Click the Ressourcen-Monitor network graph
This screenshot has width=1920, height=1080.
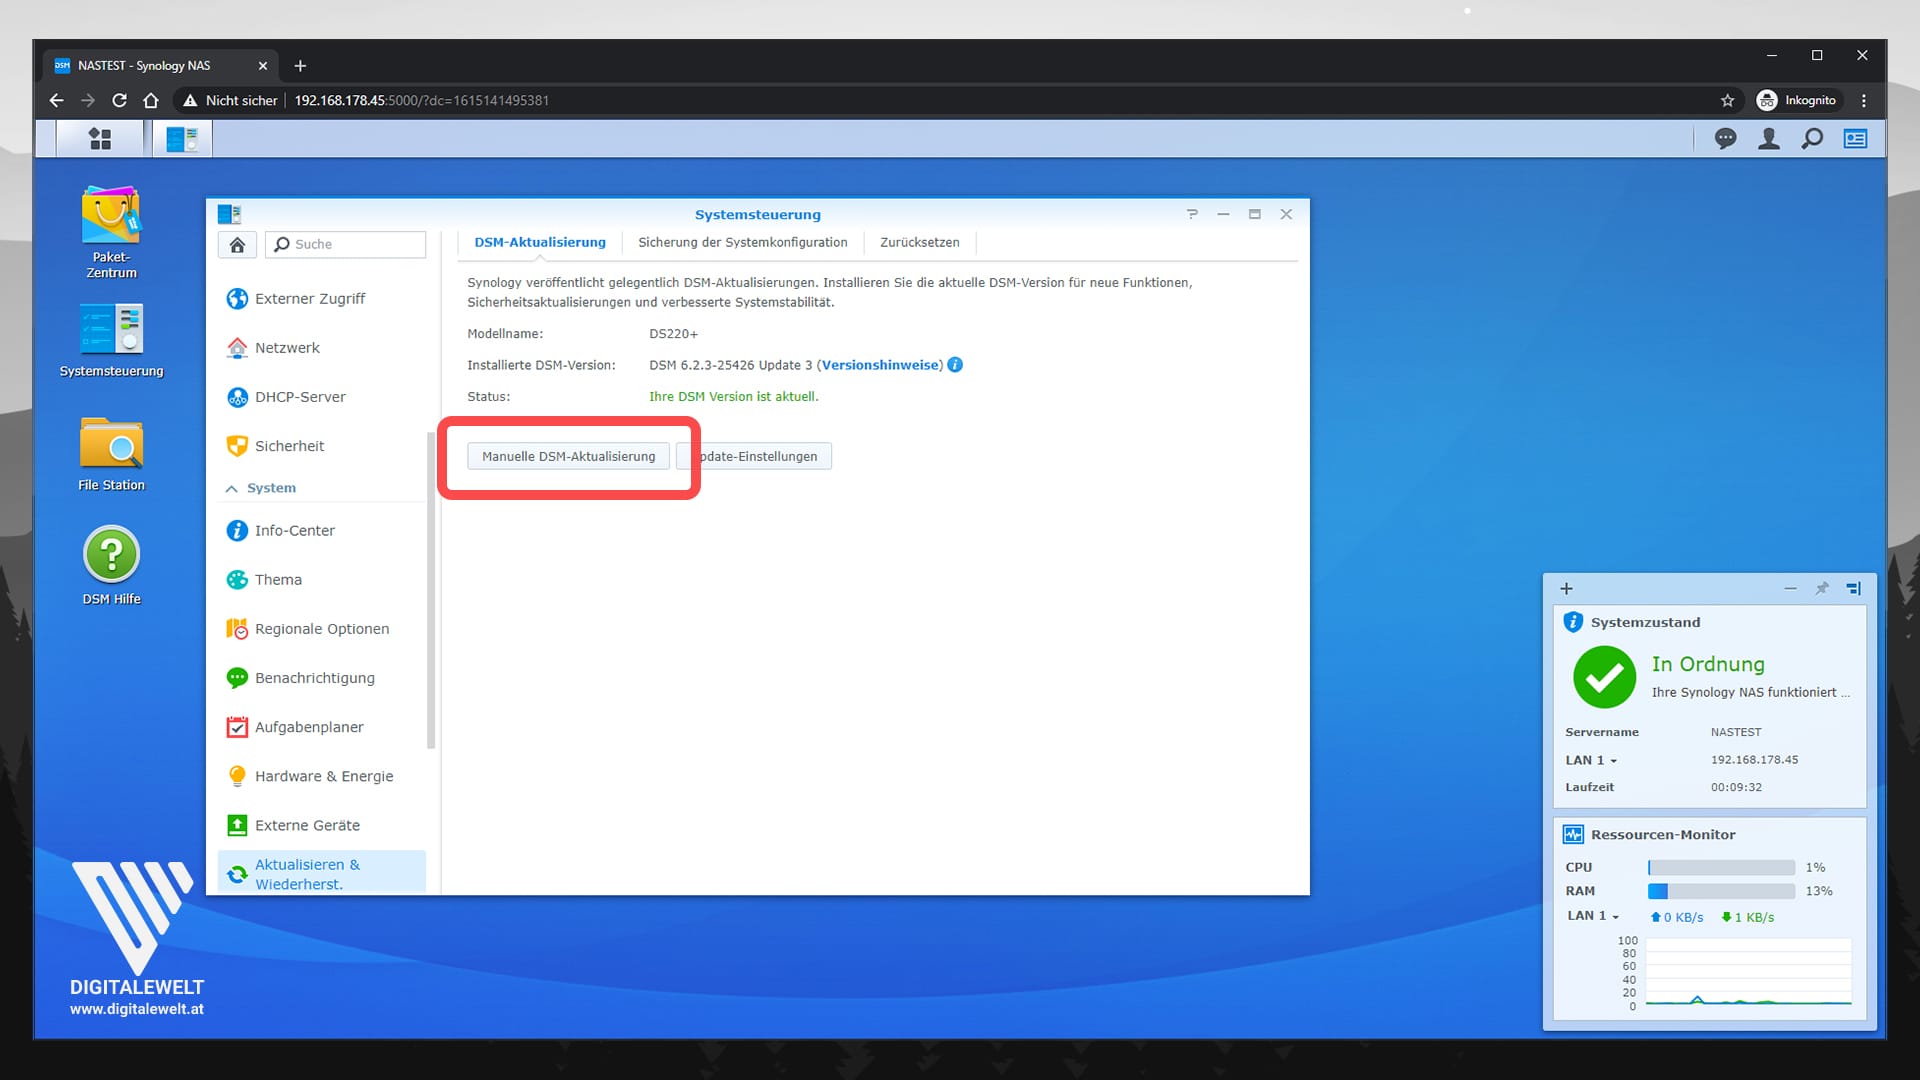[1748, 973]
